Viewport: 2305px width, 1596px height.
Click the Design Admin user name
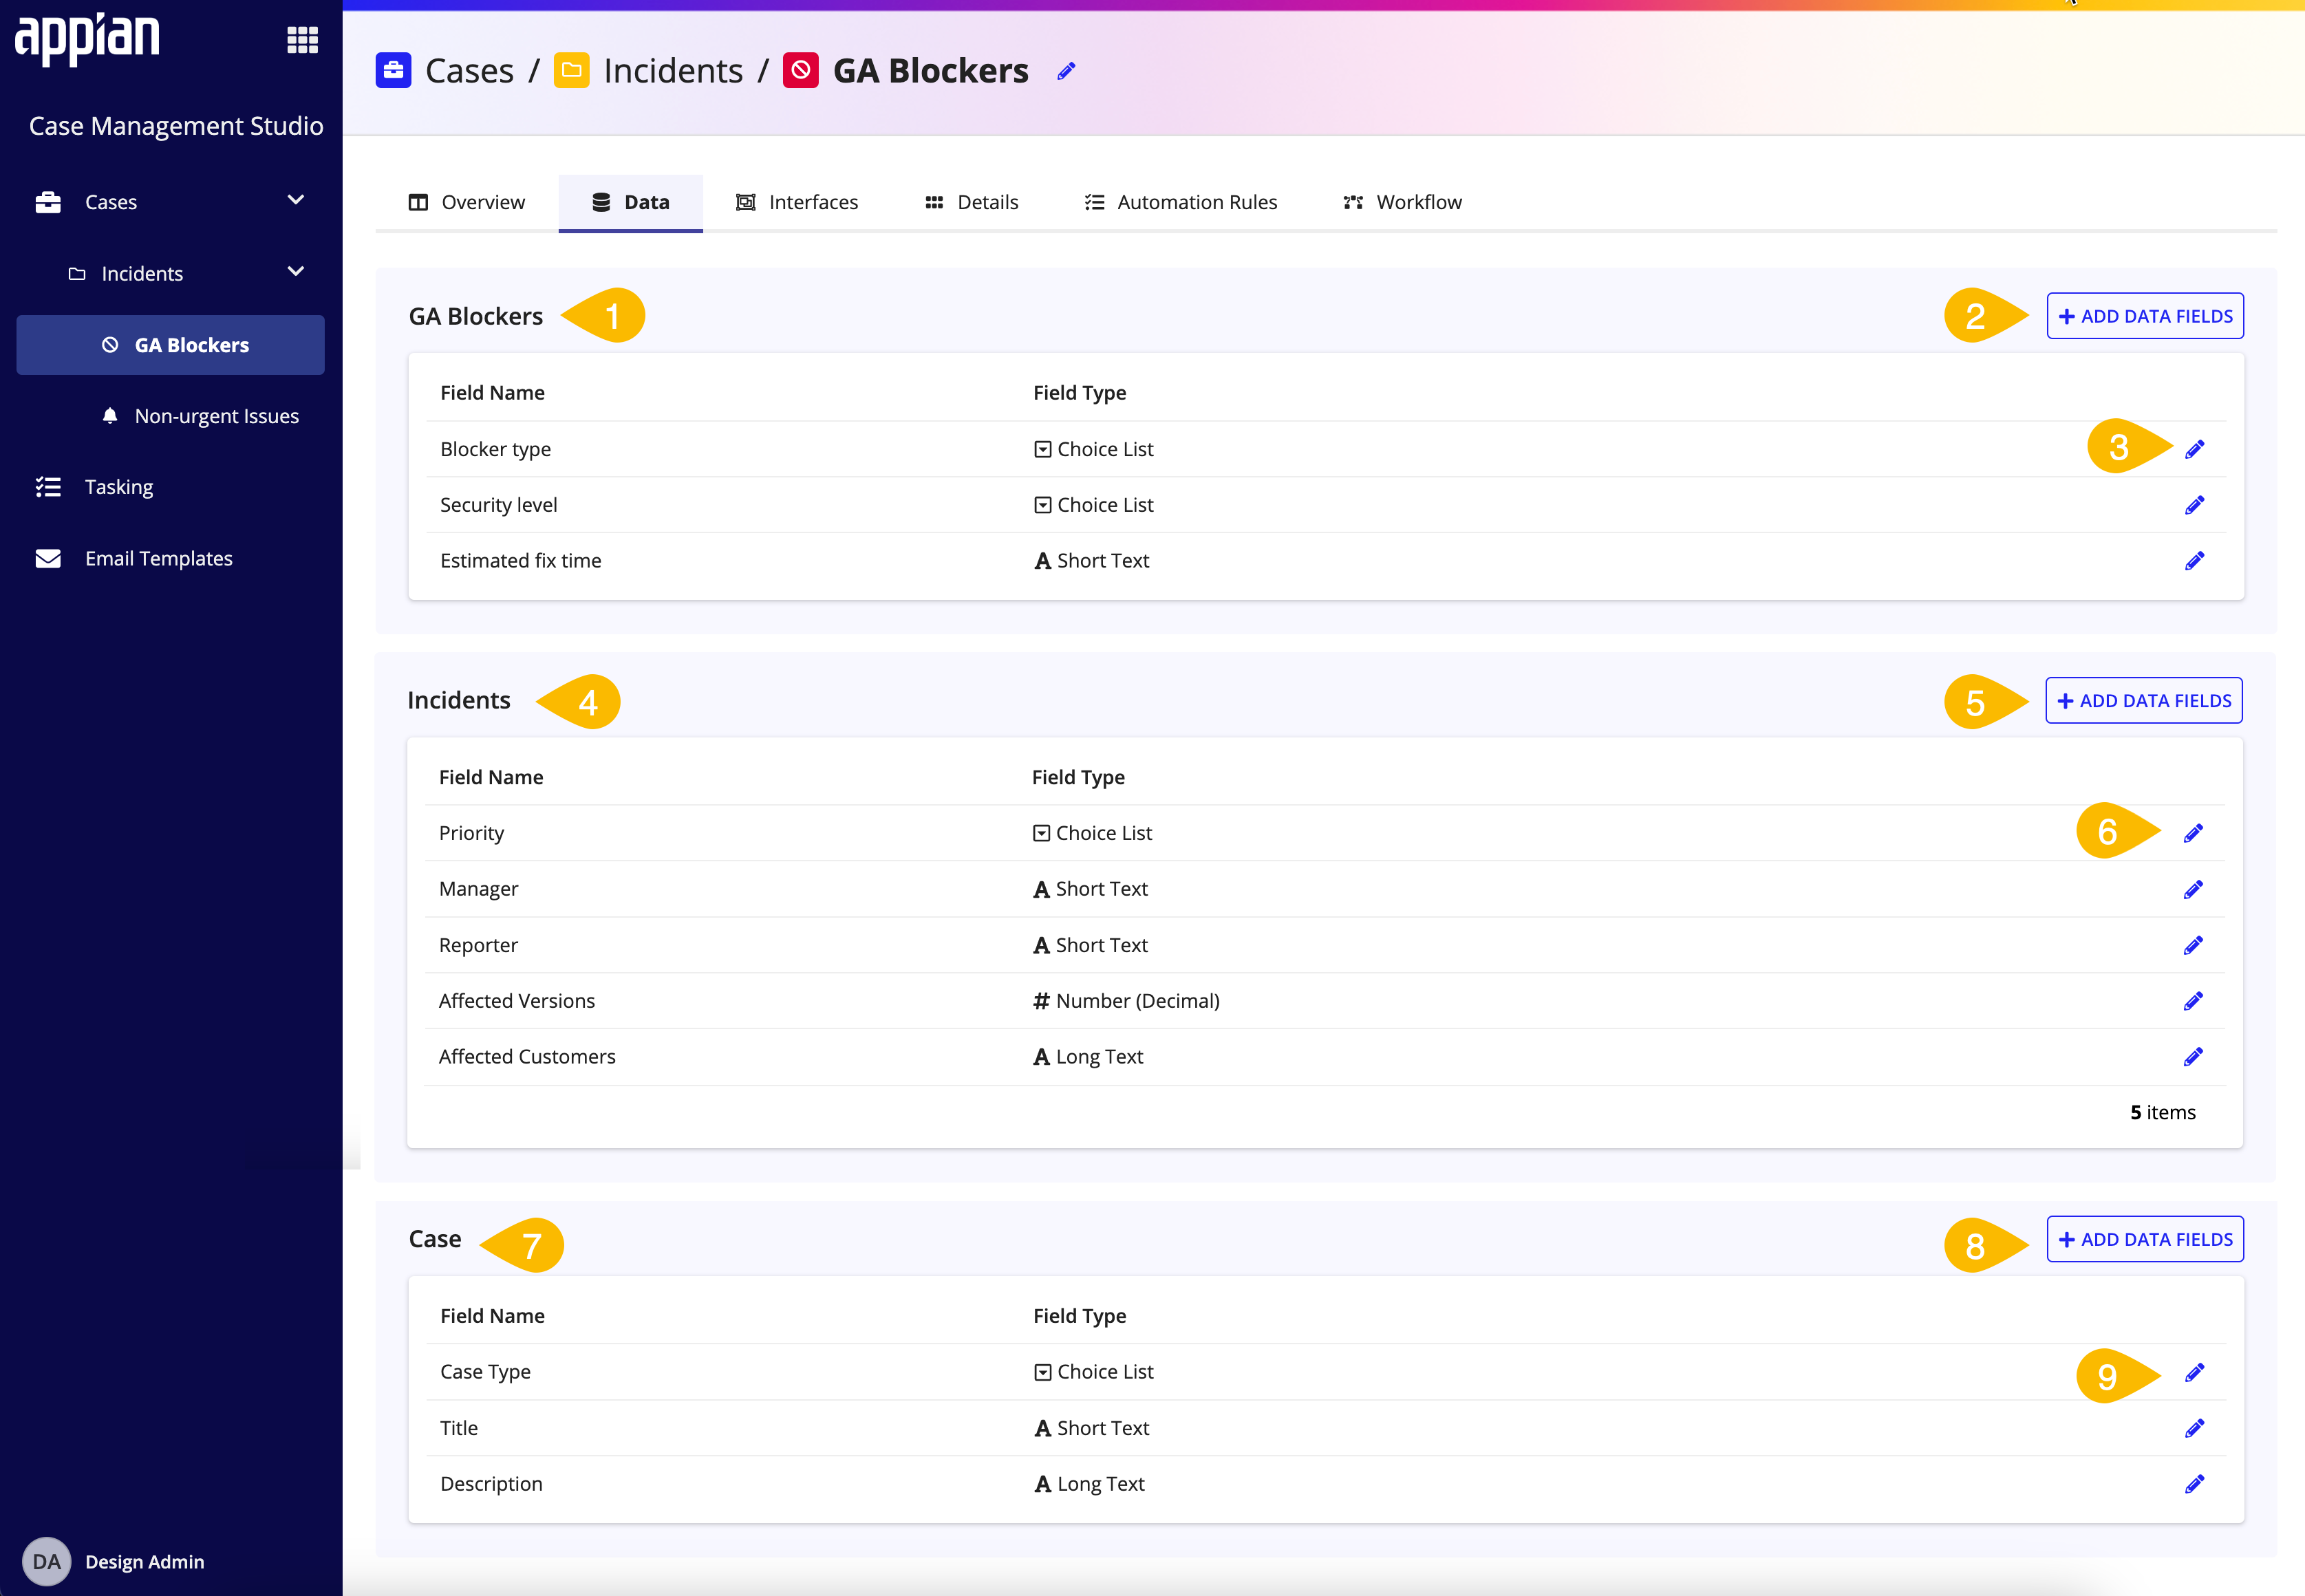pyautogui.click(x=145, y=1561)
